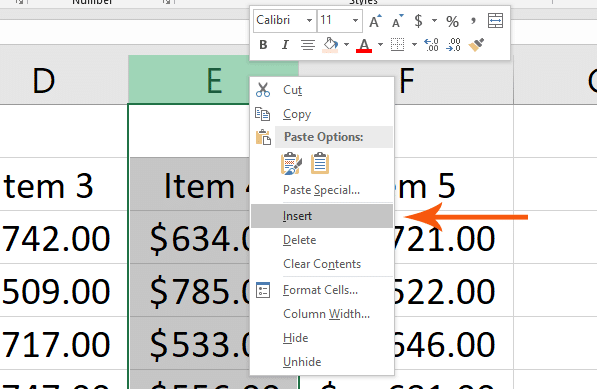Choose Delete from the context menu
The width and height of the screenshot is (597, 389).
point(322,240)
